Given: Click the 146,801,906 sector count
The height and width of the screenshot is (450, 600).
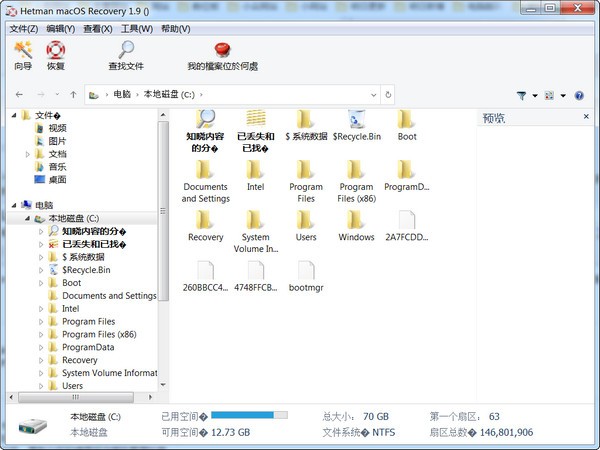Looking at the screenshot, I should coord(506,433).
